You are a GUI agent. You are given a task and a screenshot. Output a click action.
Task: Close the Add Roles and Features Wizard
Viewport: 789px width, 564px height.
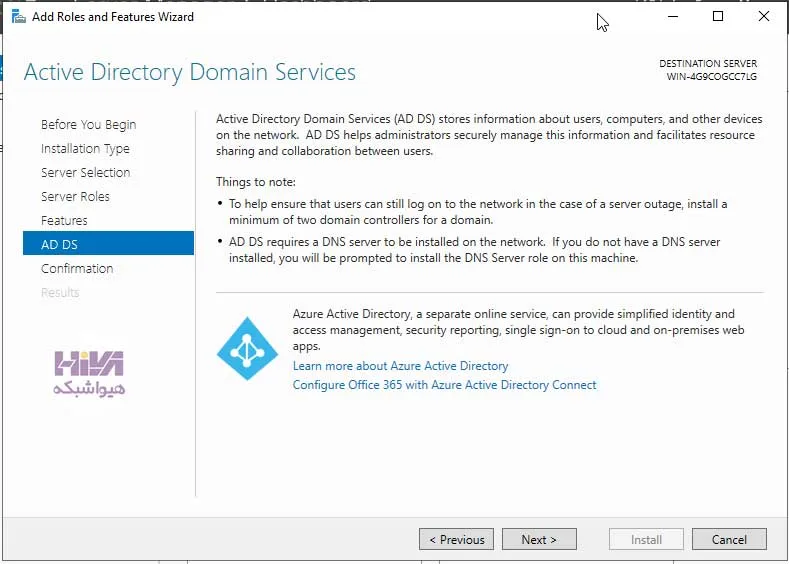click(x=763, y=17)
